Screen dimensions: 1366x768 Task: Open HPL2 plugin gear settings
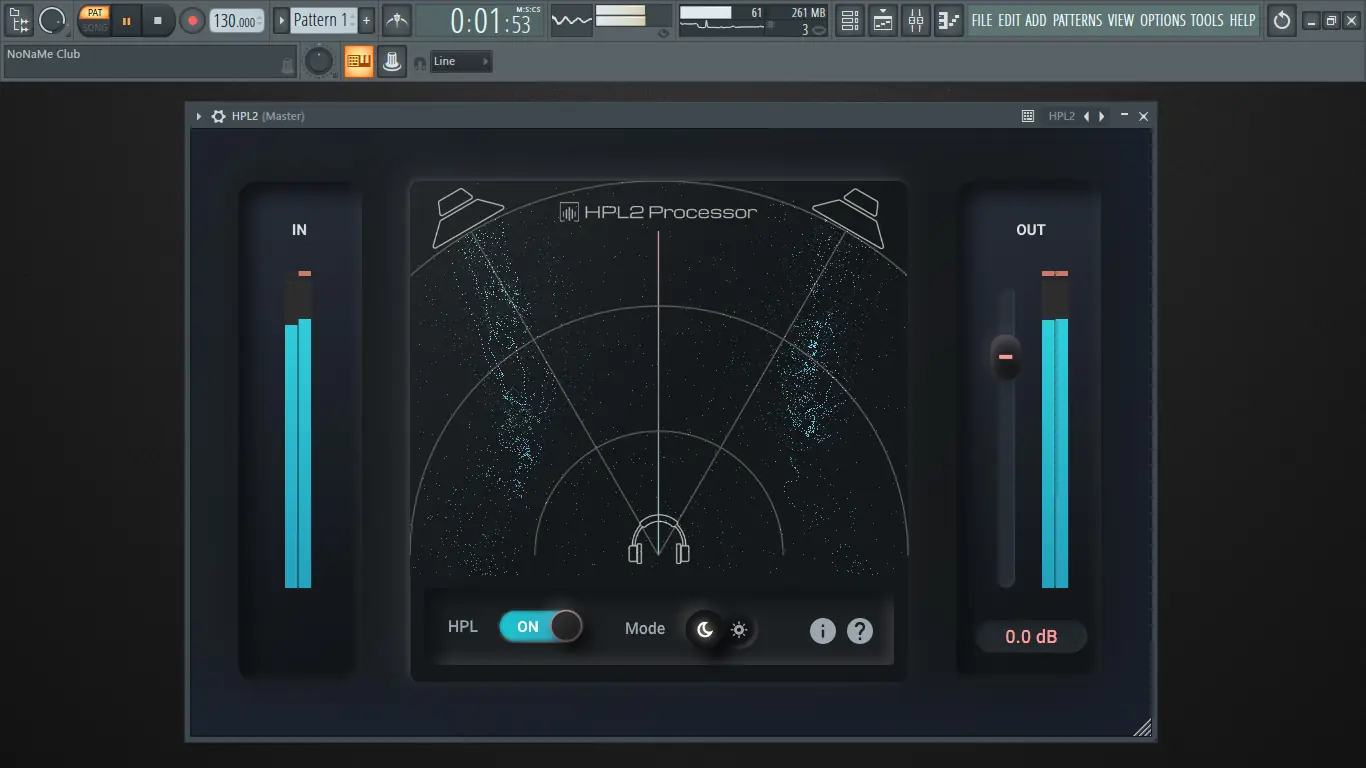[218, 117]
